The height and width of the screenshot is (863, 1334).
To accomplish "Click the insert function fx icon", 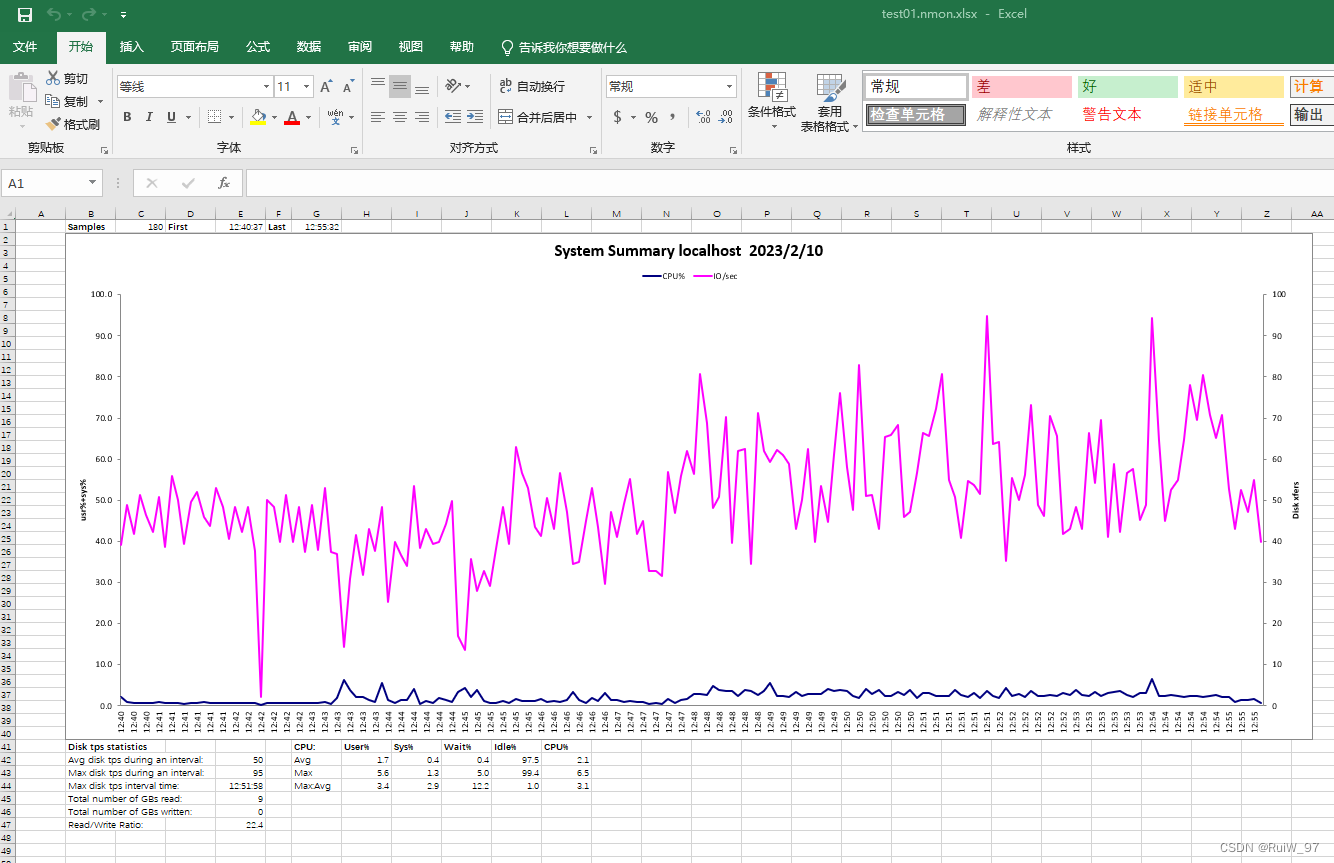I will pyautogui.click(x=224, y=183).
